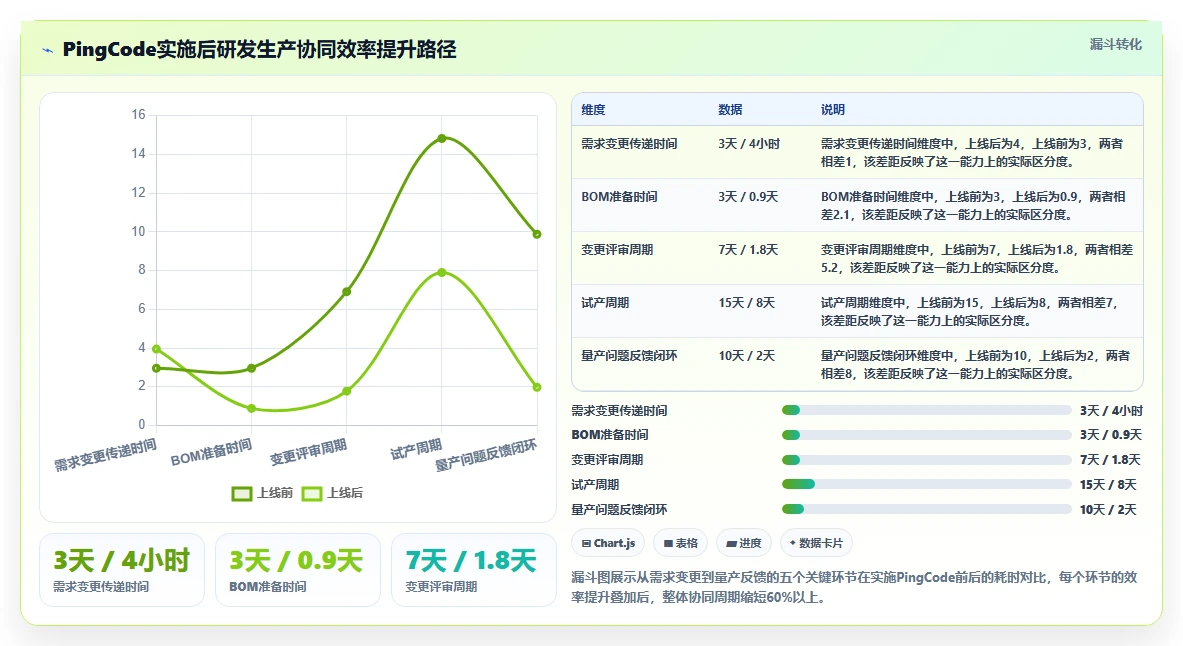
Task: Click the 上线后 point at 需求变更传递时间
Action: [156, 349]
